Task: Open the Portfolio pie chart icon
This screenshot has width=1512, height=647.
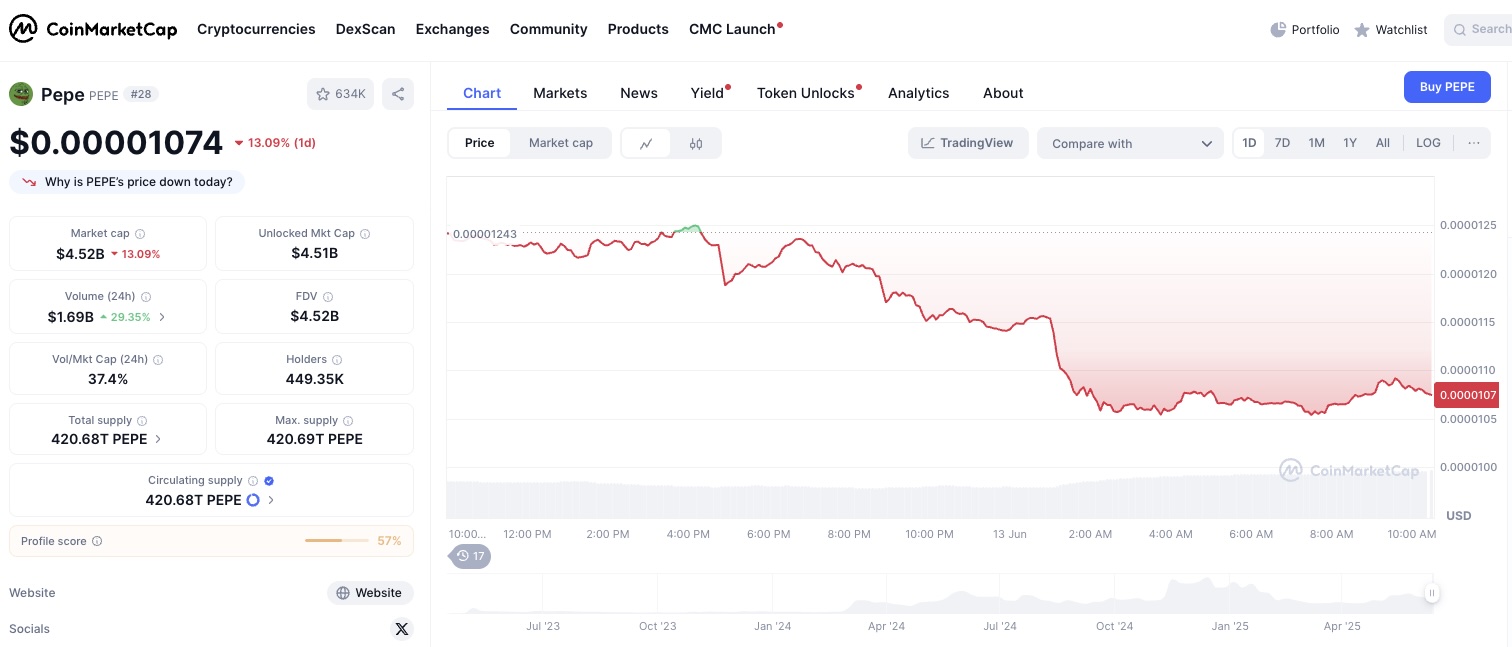Action: (1278, 30)
